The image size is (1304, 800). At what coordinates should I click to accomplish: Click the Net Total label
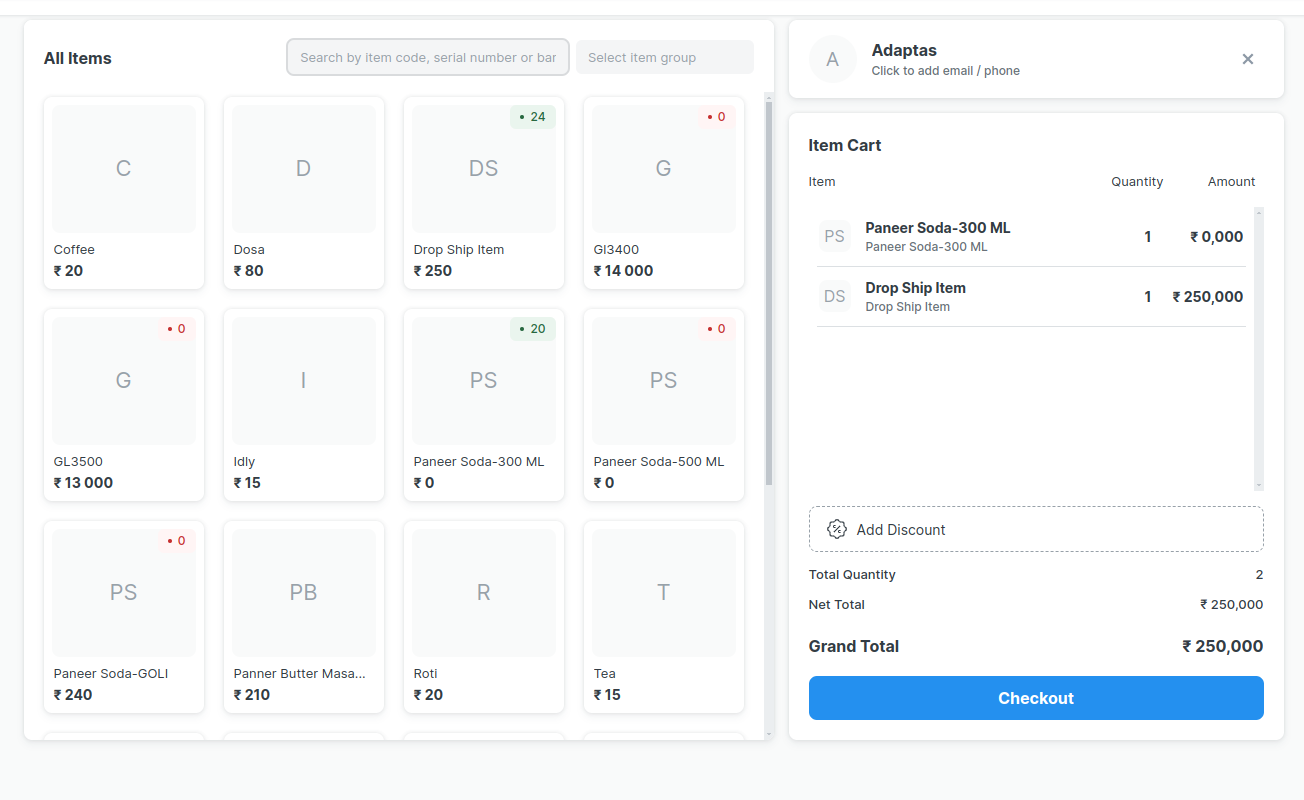837,605
